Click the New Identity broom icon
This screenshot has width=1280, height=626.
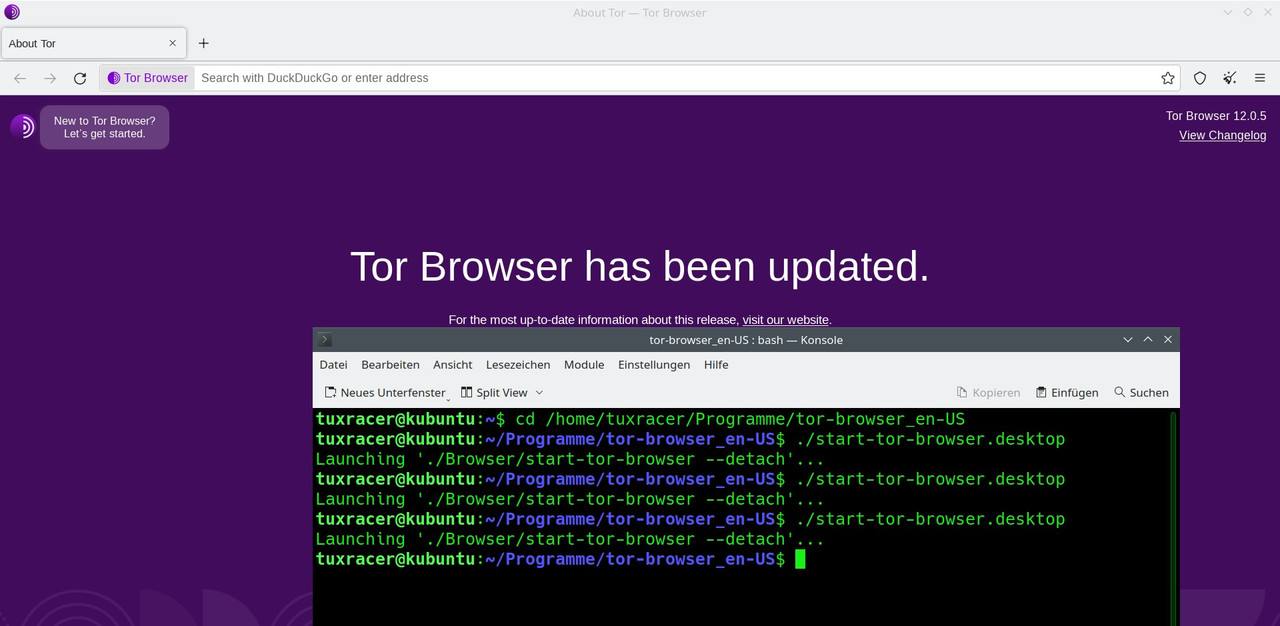click(1230, 78)
